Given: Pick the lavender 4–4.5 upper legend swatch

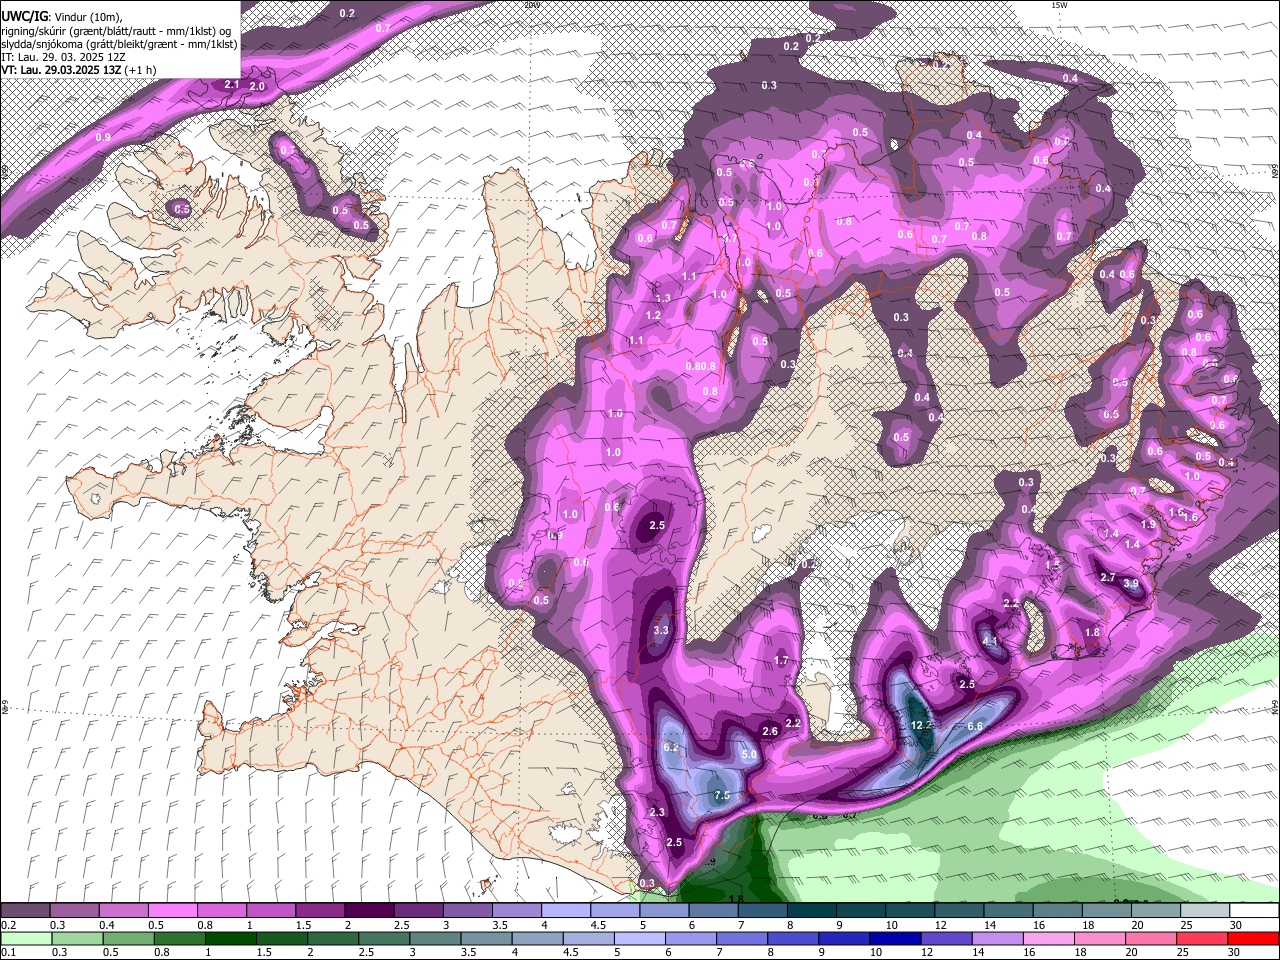Looking at the screenshot, I should point(566,911).
